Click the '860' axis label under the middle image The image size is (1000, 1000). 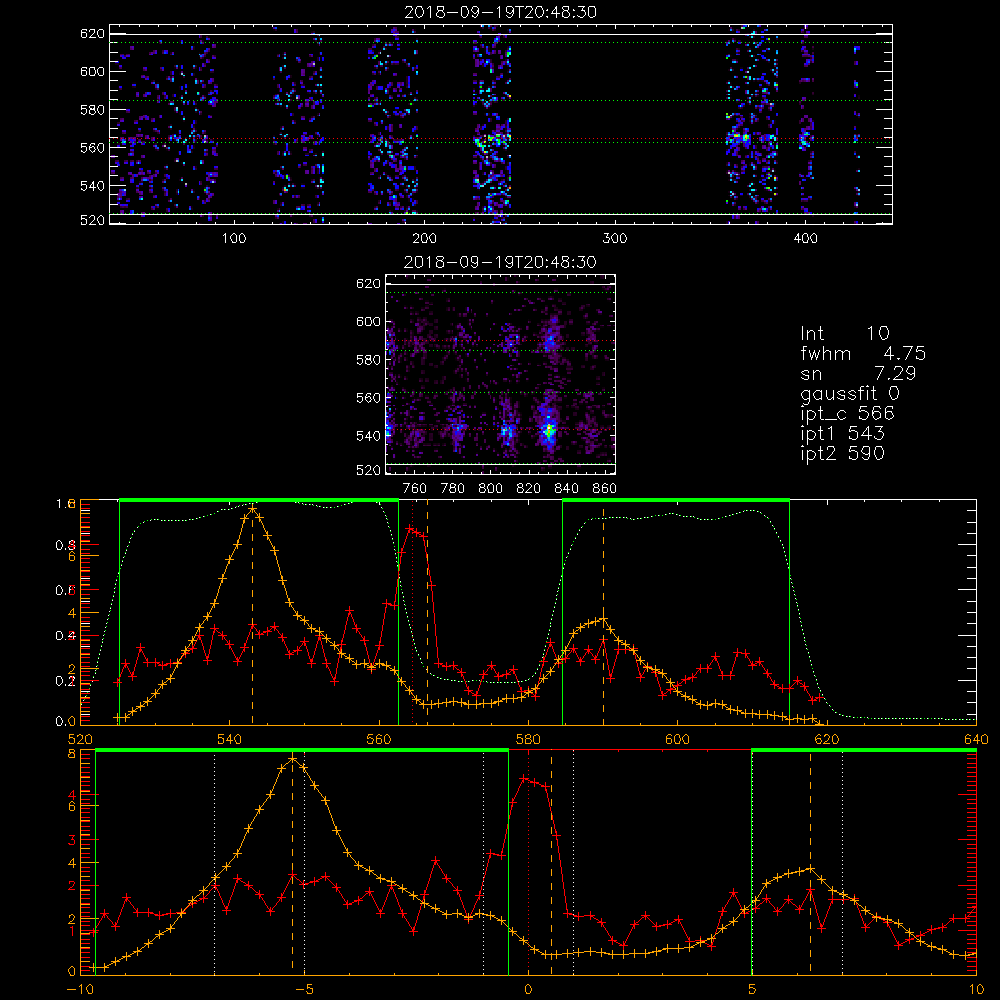pos(605,489)
